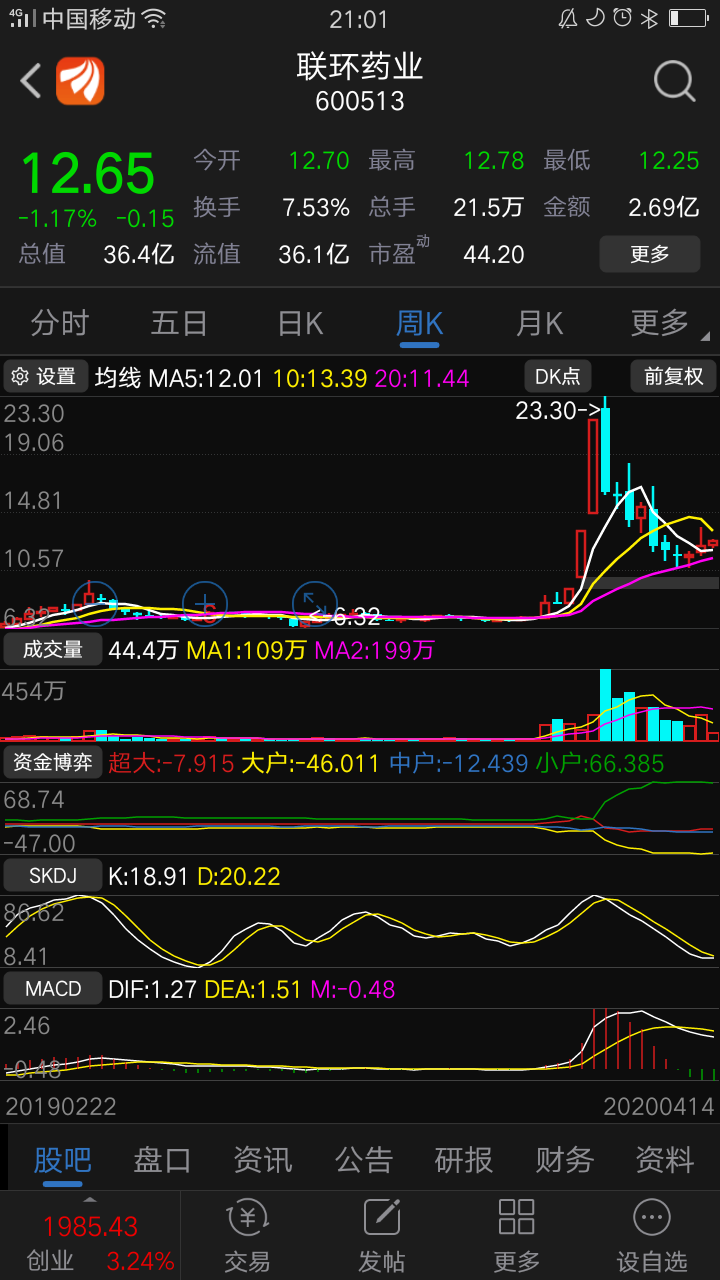Open the 股吧 tab

point(62,1160)
